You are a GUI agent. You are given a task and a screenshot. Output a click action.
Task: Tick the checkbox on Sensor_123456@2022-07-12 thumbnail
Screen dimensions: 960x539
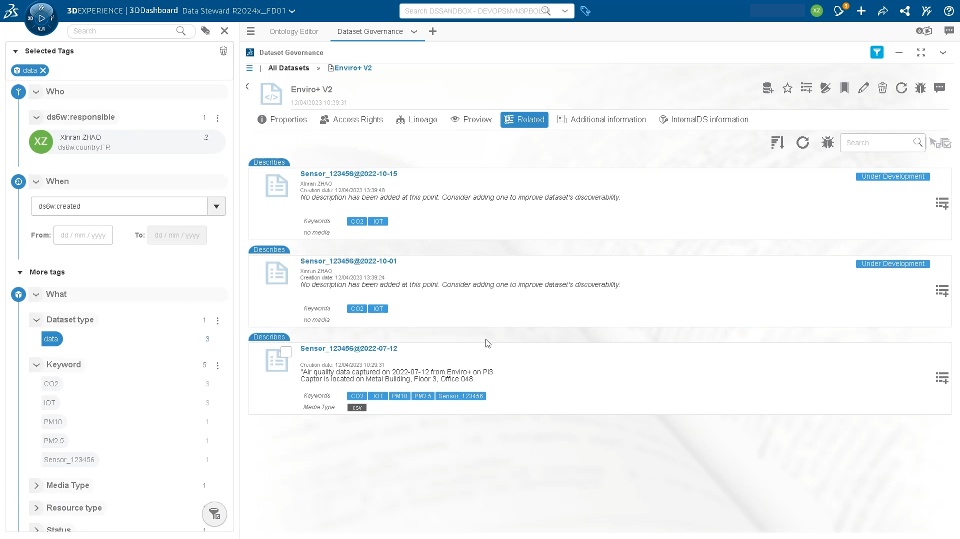pos(286,351)
